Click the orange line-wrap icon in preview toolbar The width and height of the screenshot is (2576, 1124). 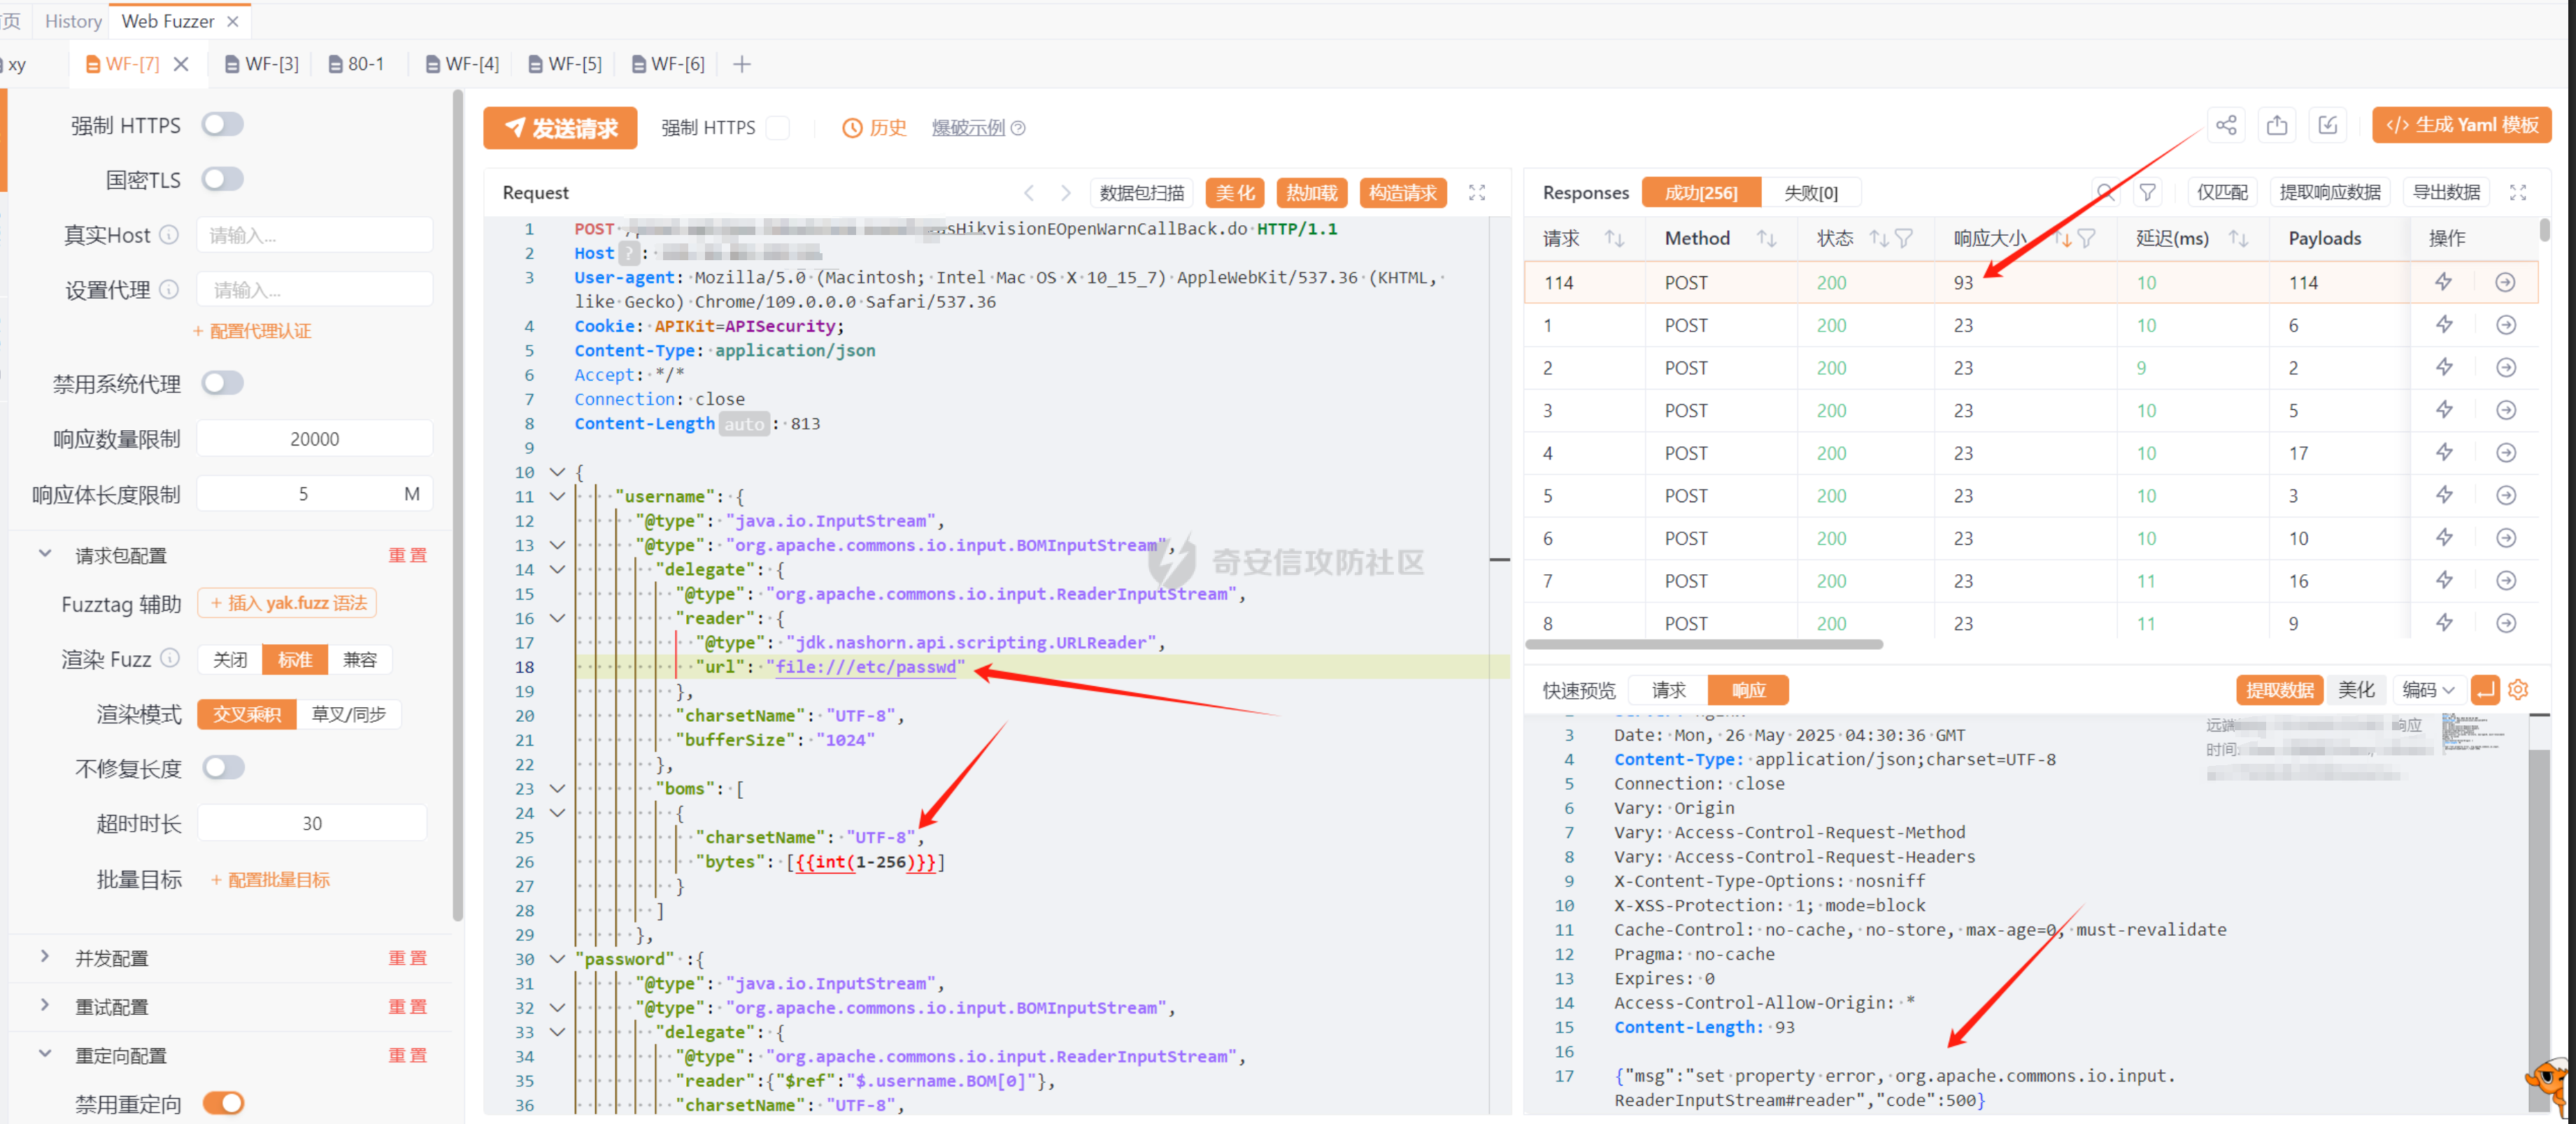[2485, 689]
